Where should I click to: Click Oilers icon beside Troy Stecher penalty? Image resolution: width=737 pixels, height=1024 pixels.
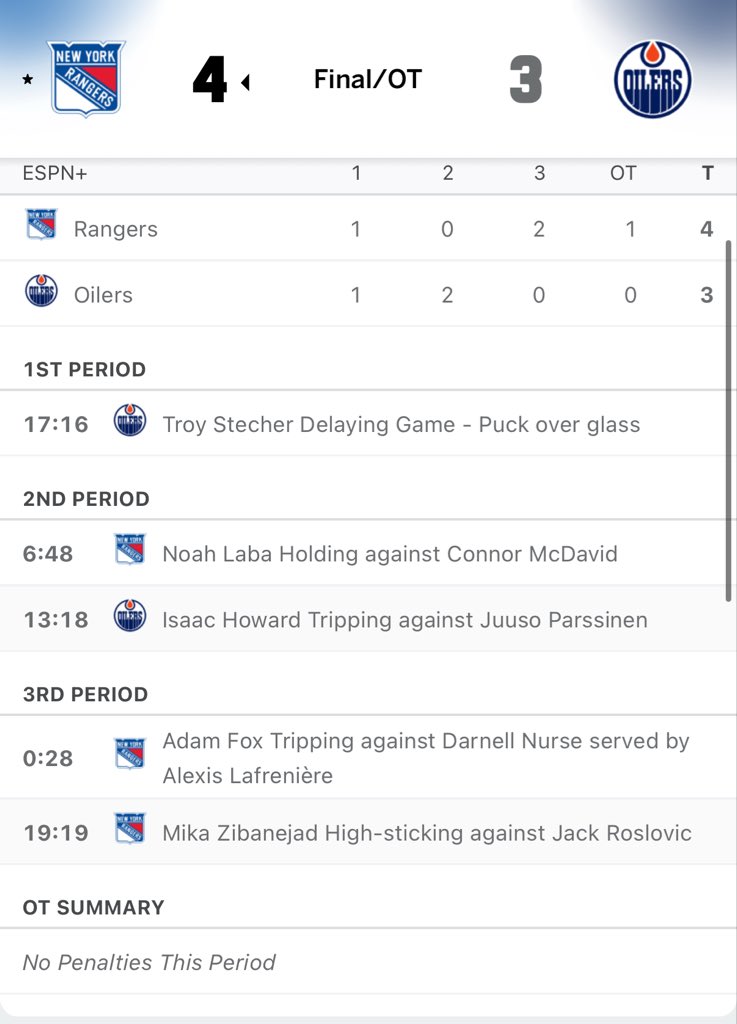coord(130,421)
